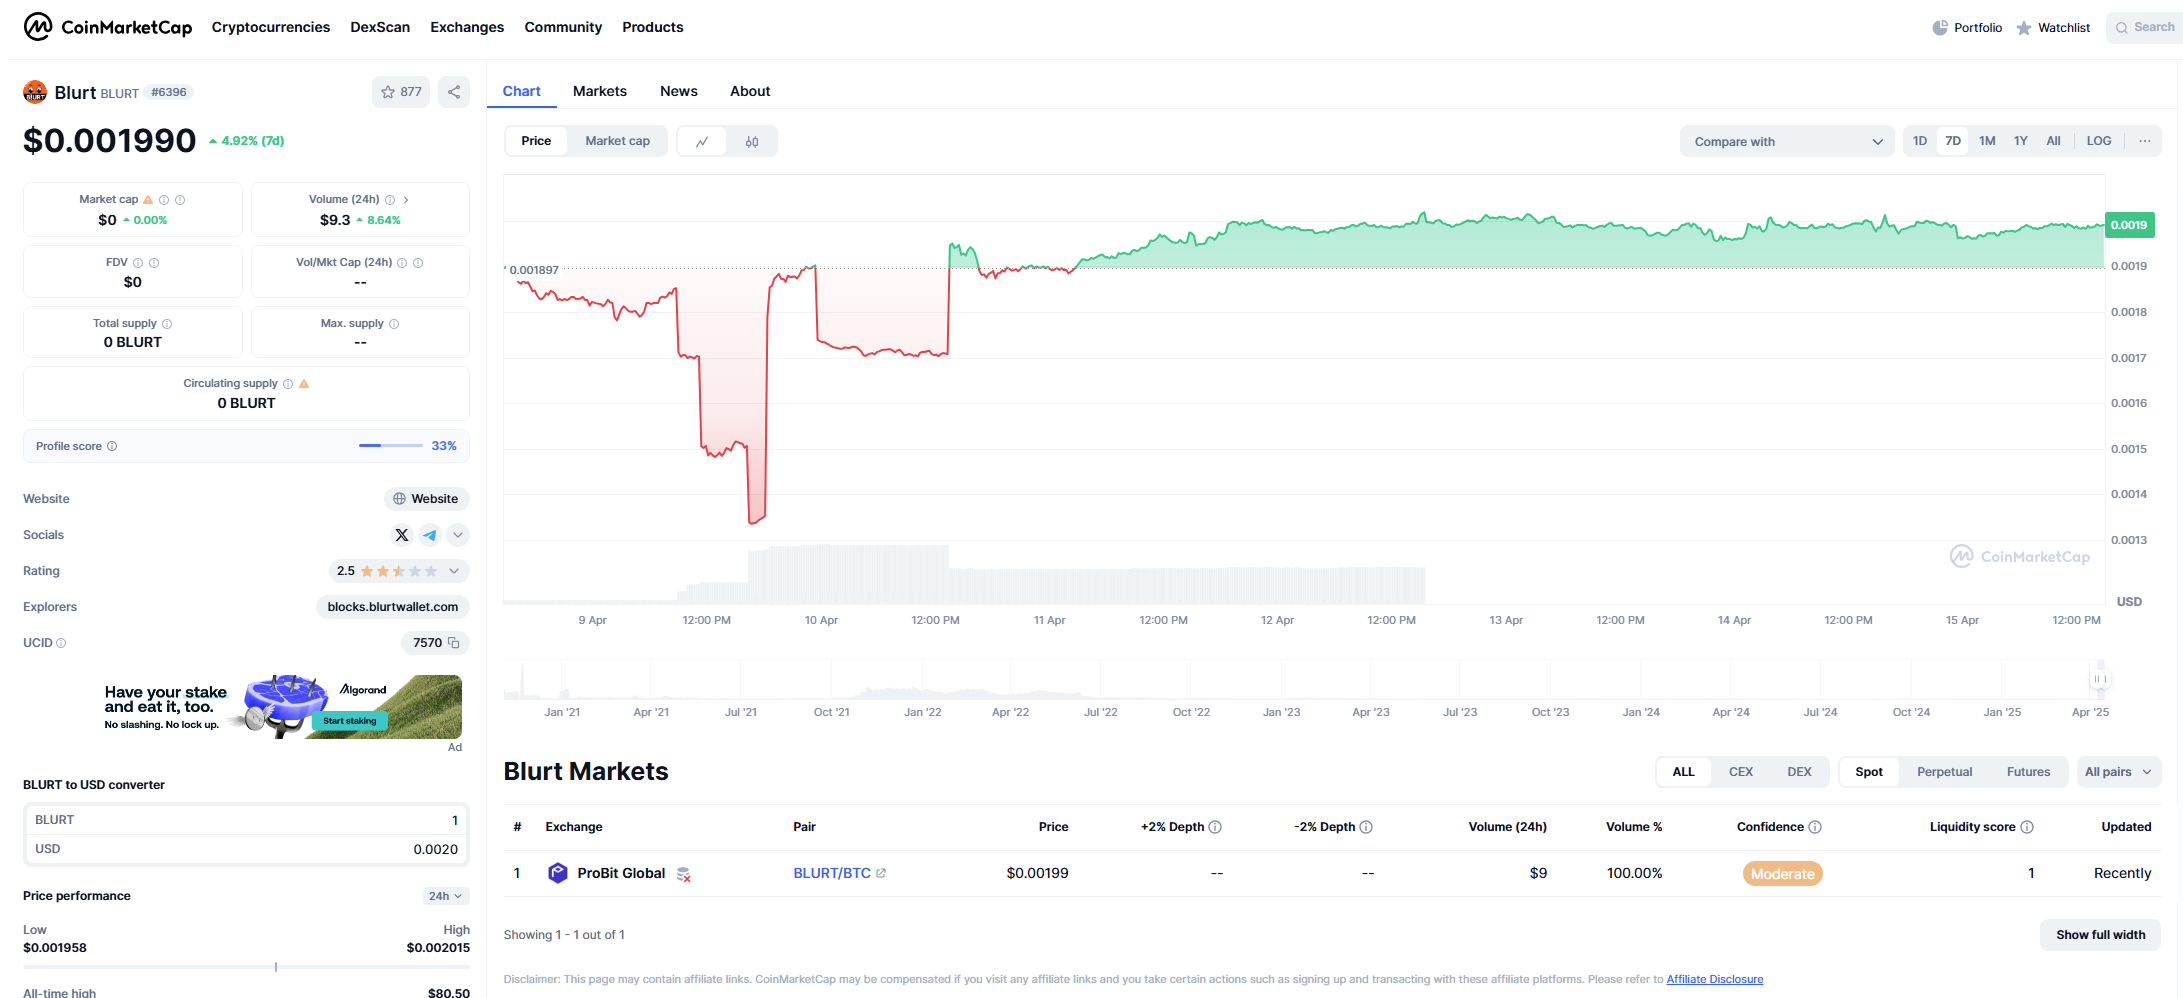Click the Portfolio pie icon

point(1940,28)
